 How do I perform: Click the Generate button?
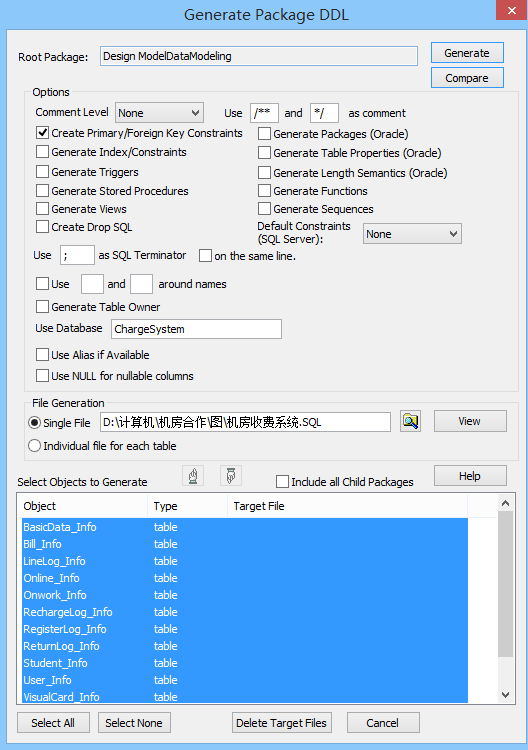[x=467, y=53]
